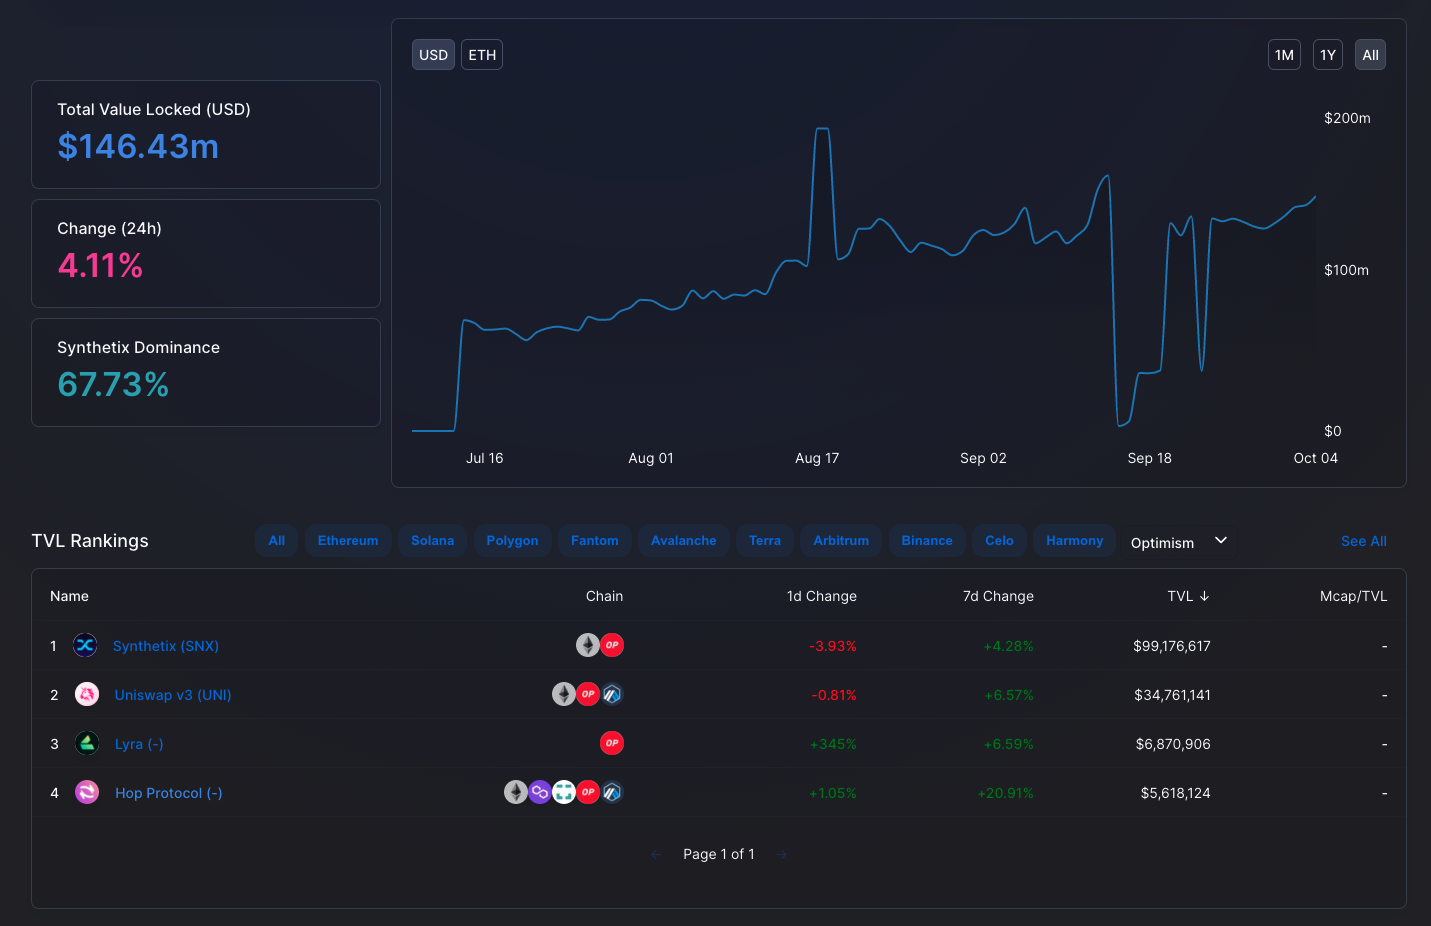The height and width of the screenshot is (926, 1431).
Task: Filter rankings by Arbitrum chain
Action: (x=841, y=540)
